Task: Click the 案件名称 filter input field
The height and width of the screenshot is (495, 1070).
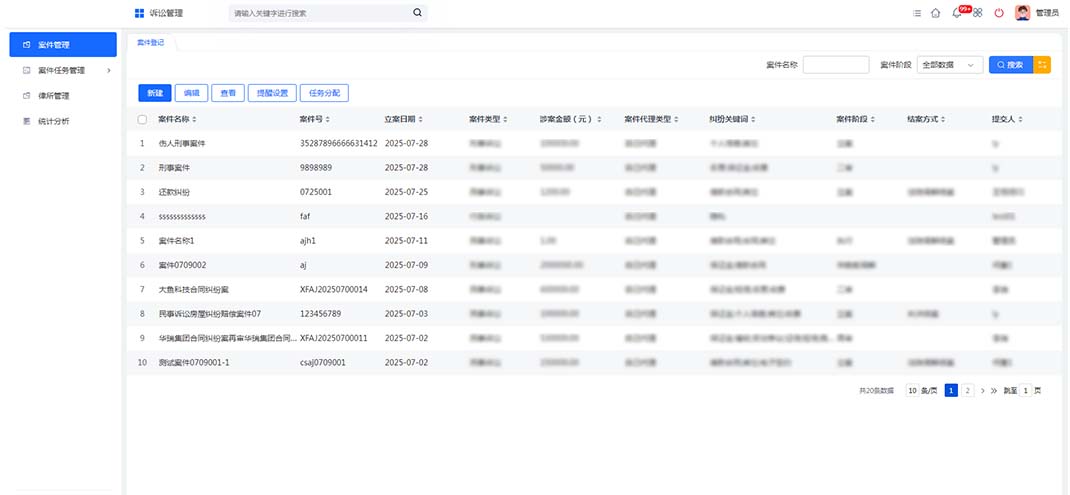Action: pyautogui.click(x=835, y=65)
